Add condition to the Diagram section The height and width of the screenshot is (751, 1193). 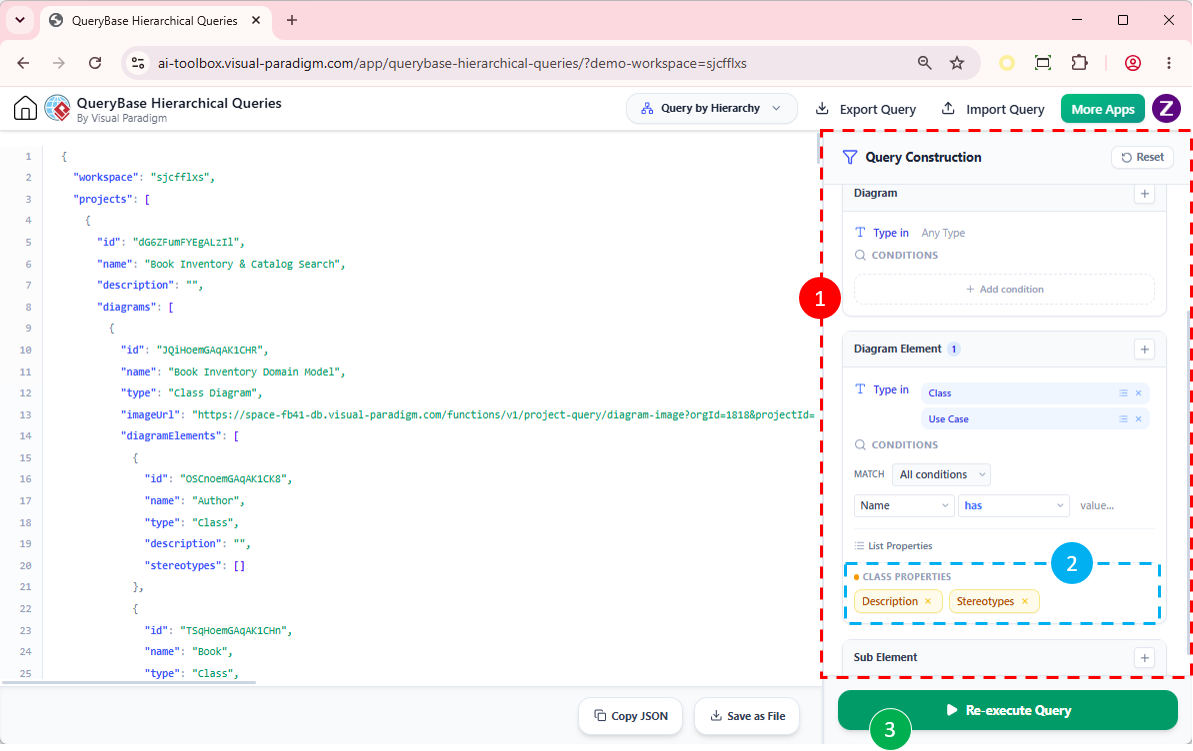pos(1004,289)
